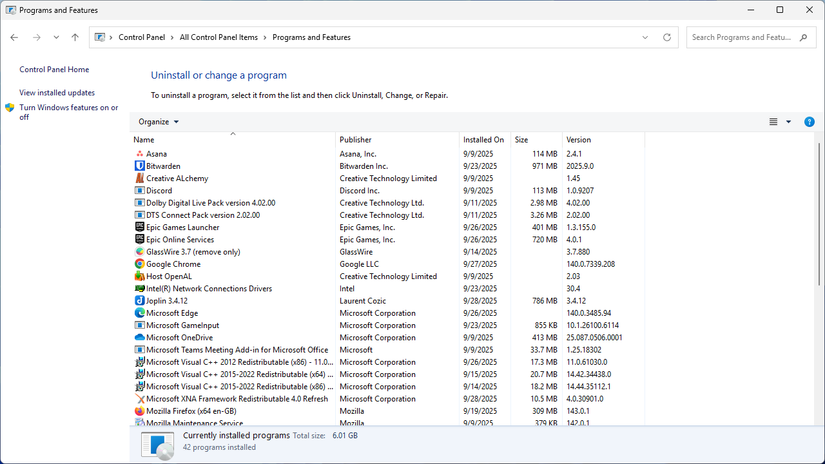This screenshot has height=464, width=825.
Task: Click the Control Panel breadcrumb item
Action: click(142, 37)
